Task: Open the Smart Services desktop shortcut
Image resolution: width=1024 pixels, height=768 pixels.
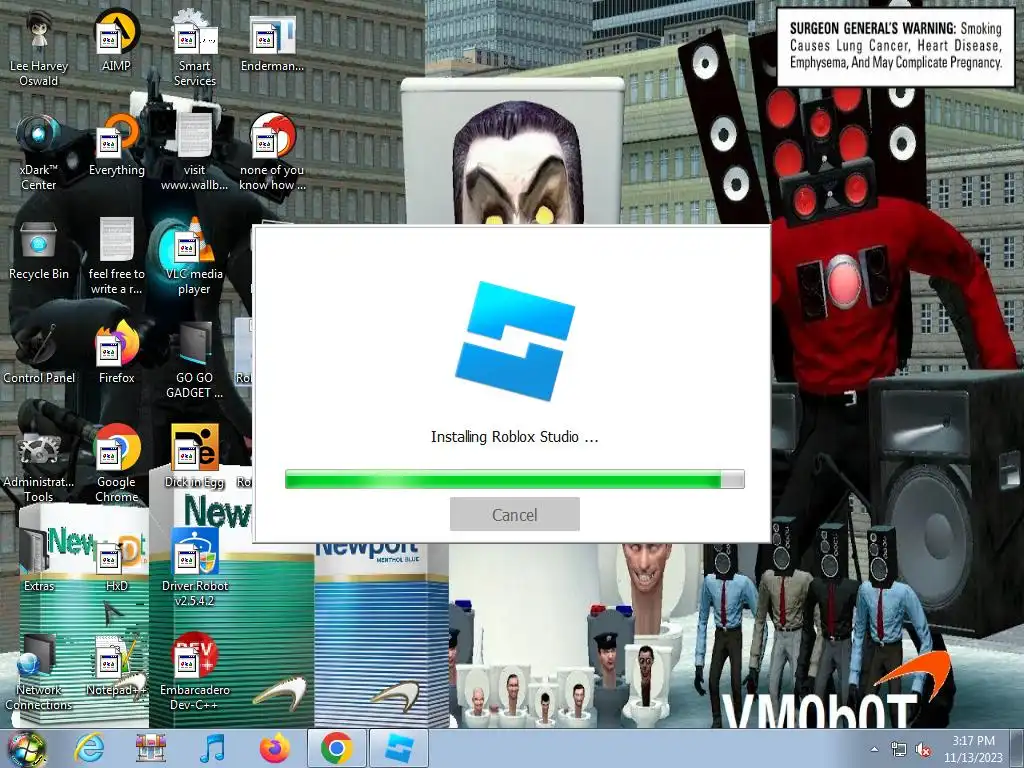Action: (x=195, y=48)
